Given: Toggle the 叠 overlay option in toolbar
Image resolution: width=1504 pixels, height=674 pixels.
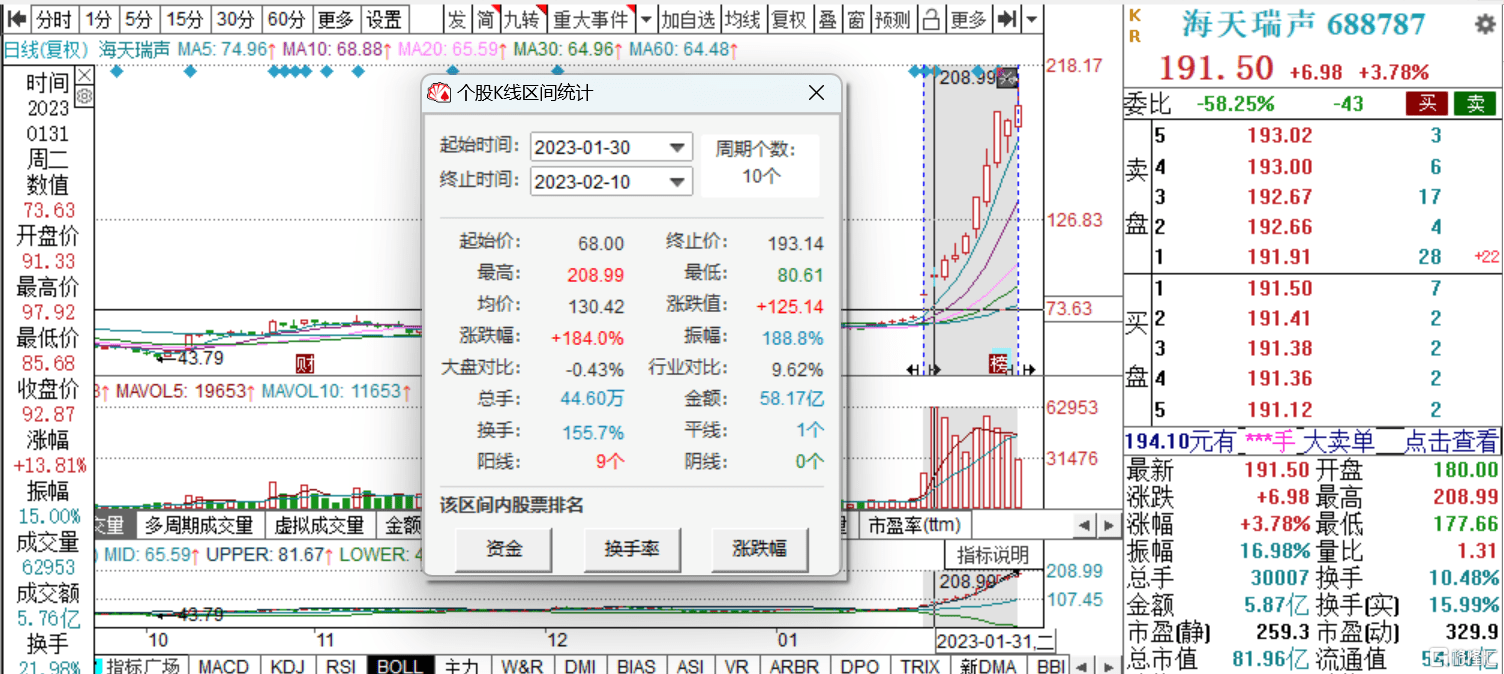Looking at the screenshot, I should click(x=827, y=19).
